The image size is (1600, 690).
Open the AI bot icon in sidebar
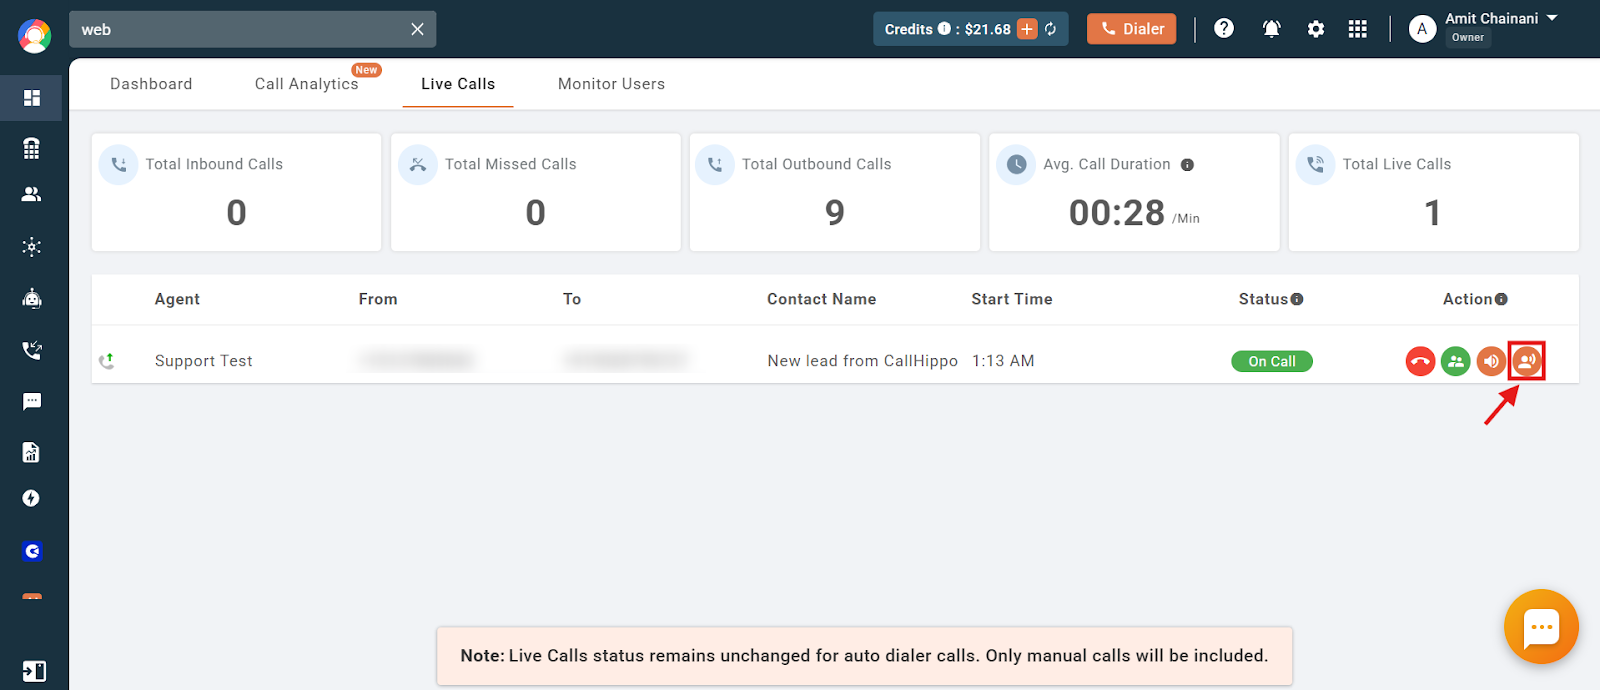(32, 298)
